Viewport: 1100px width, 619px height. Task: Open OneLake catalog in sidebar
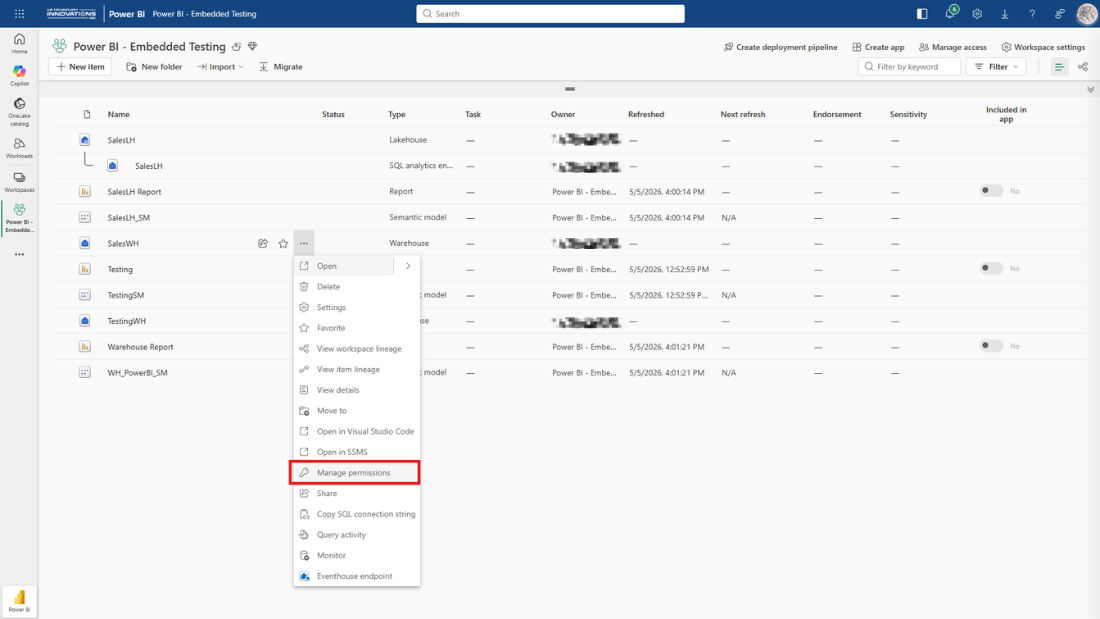tap(19, 112)
